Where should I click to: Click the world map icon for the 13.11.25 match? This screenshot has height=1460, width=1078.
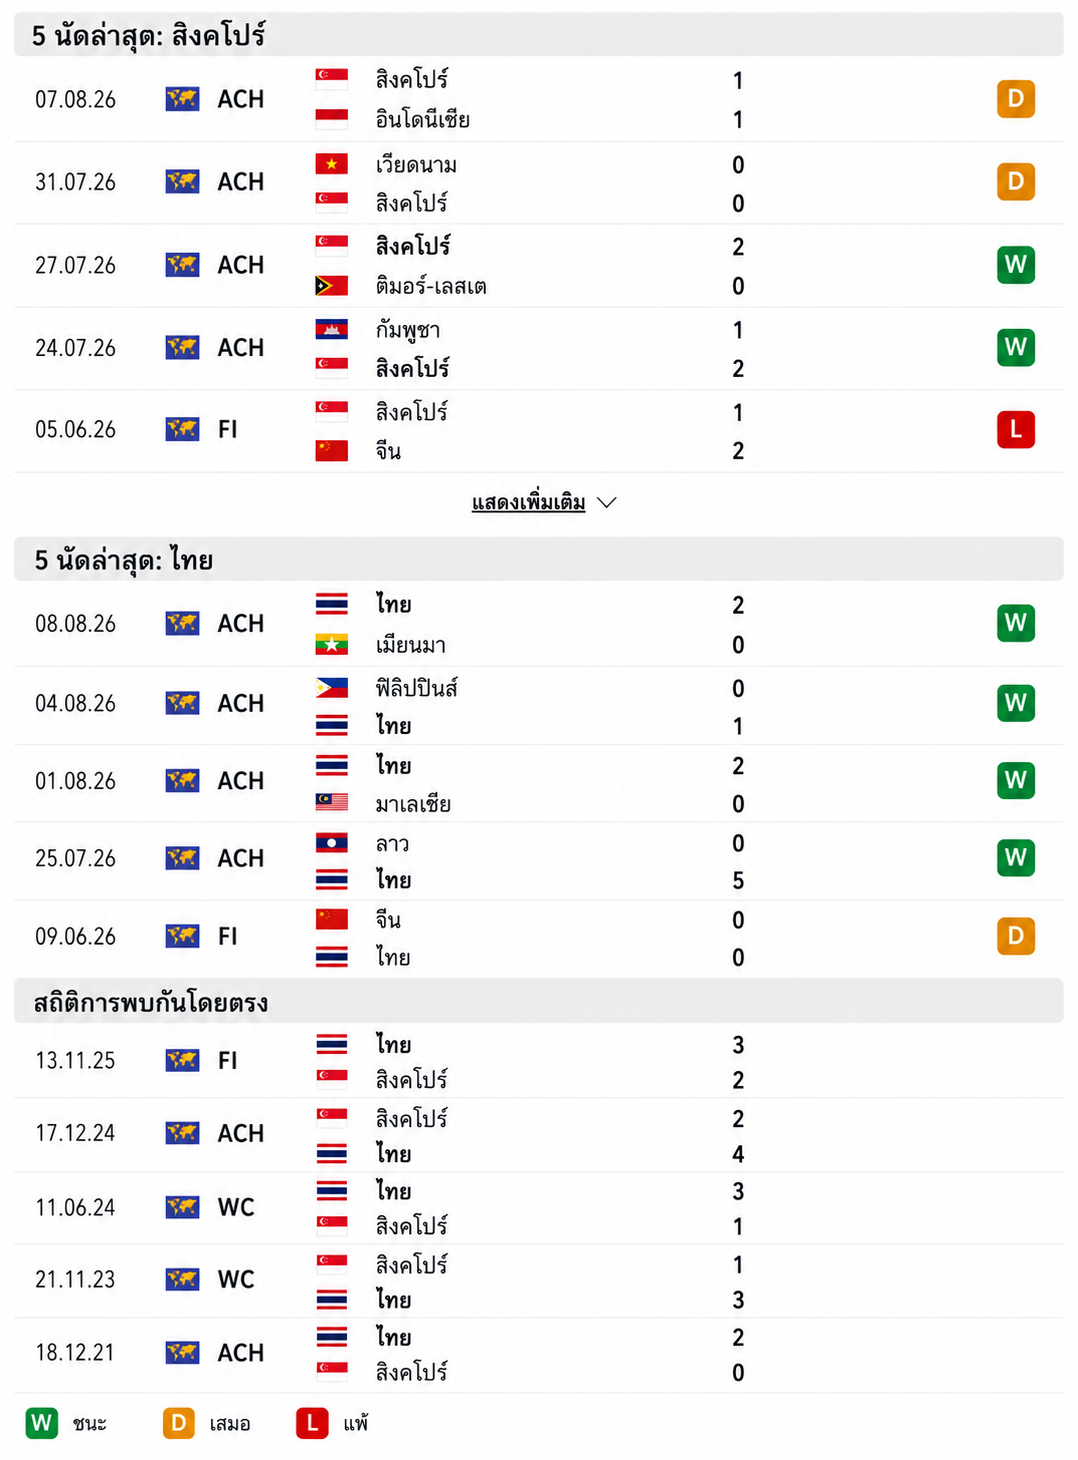click(182, 1060)
